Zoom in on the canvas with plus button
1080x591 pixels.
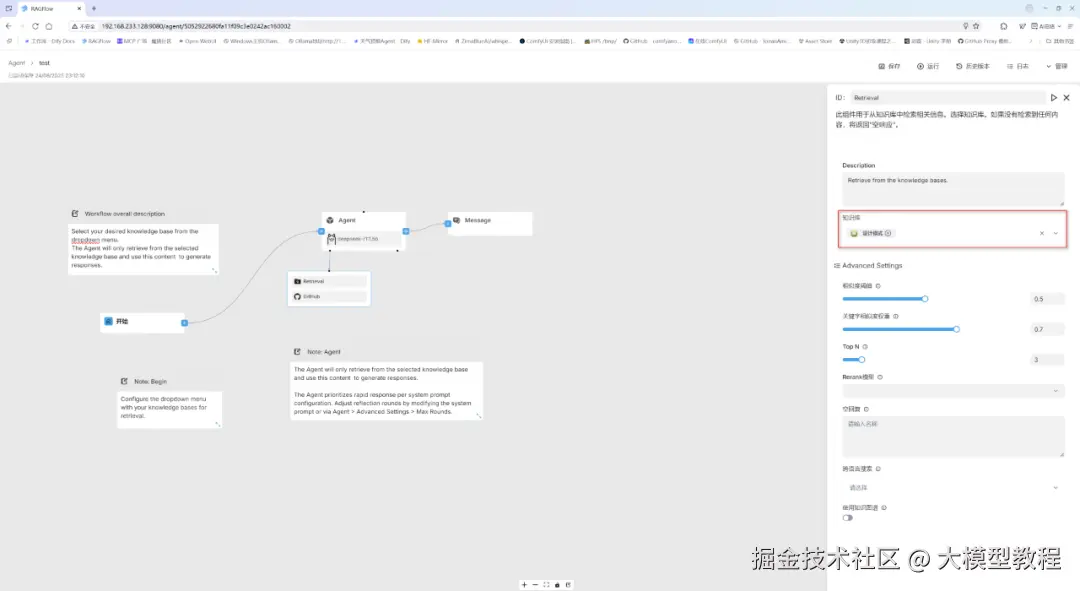[x=524, y=585]
